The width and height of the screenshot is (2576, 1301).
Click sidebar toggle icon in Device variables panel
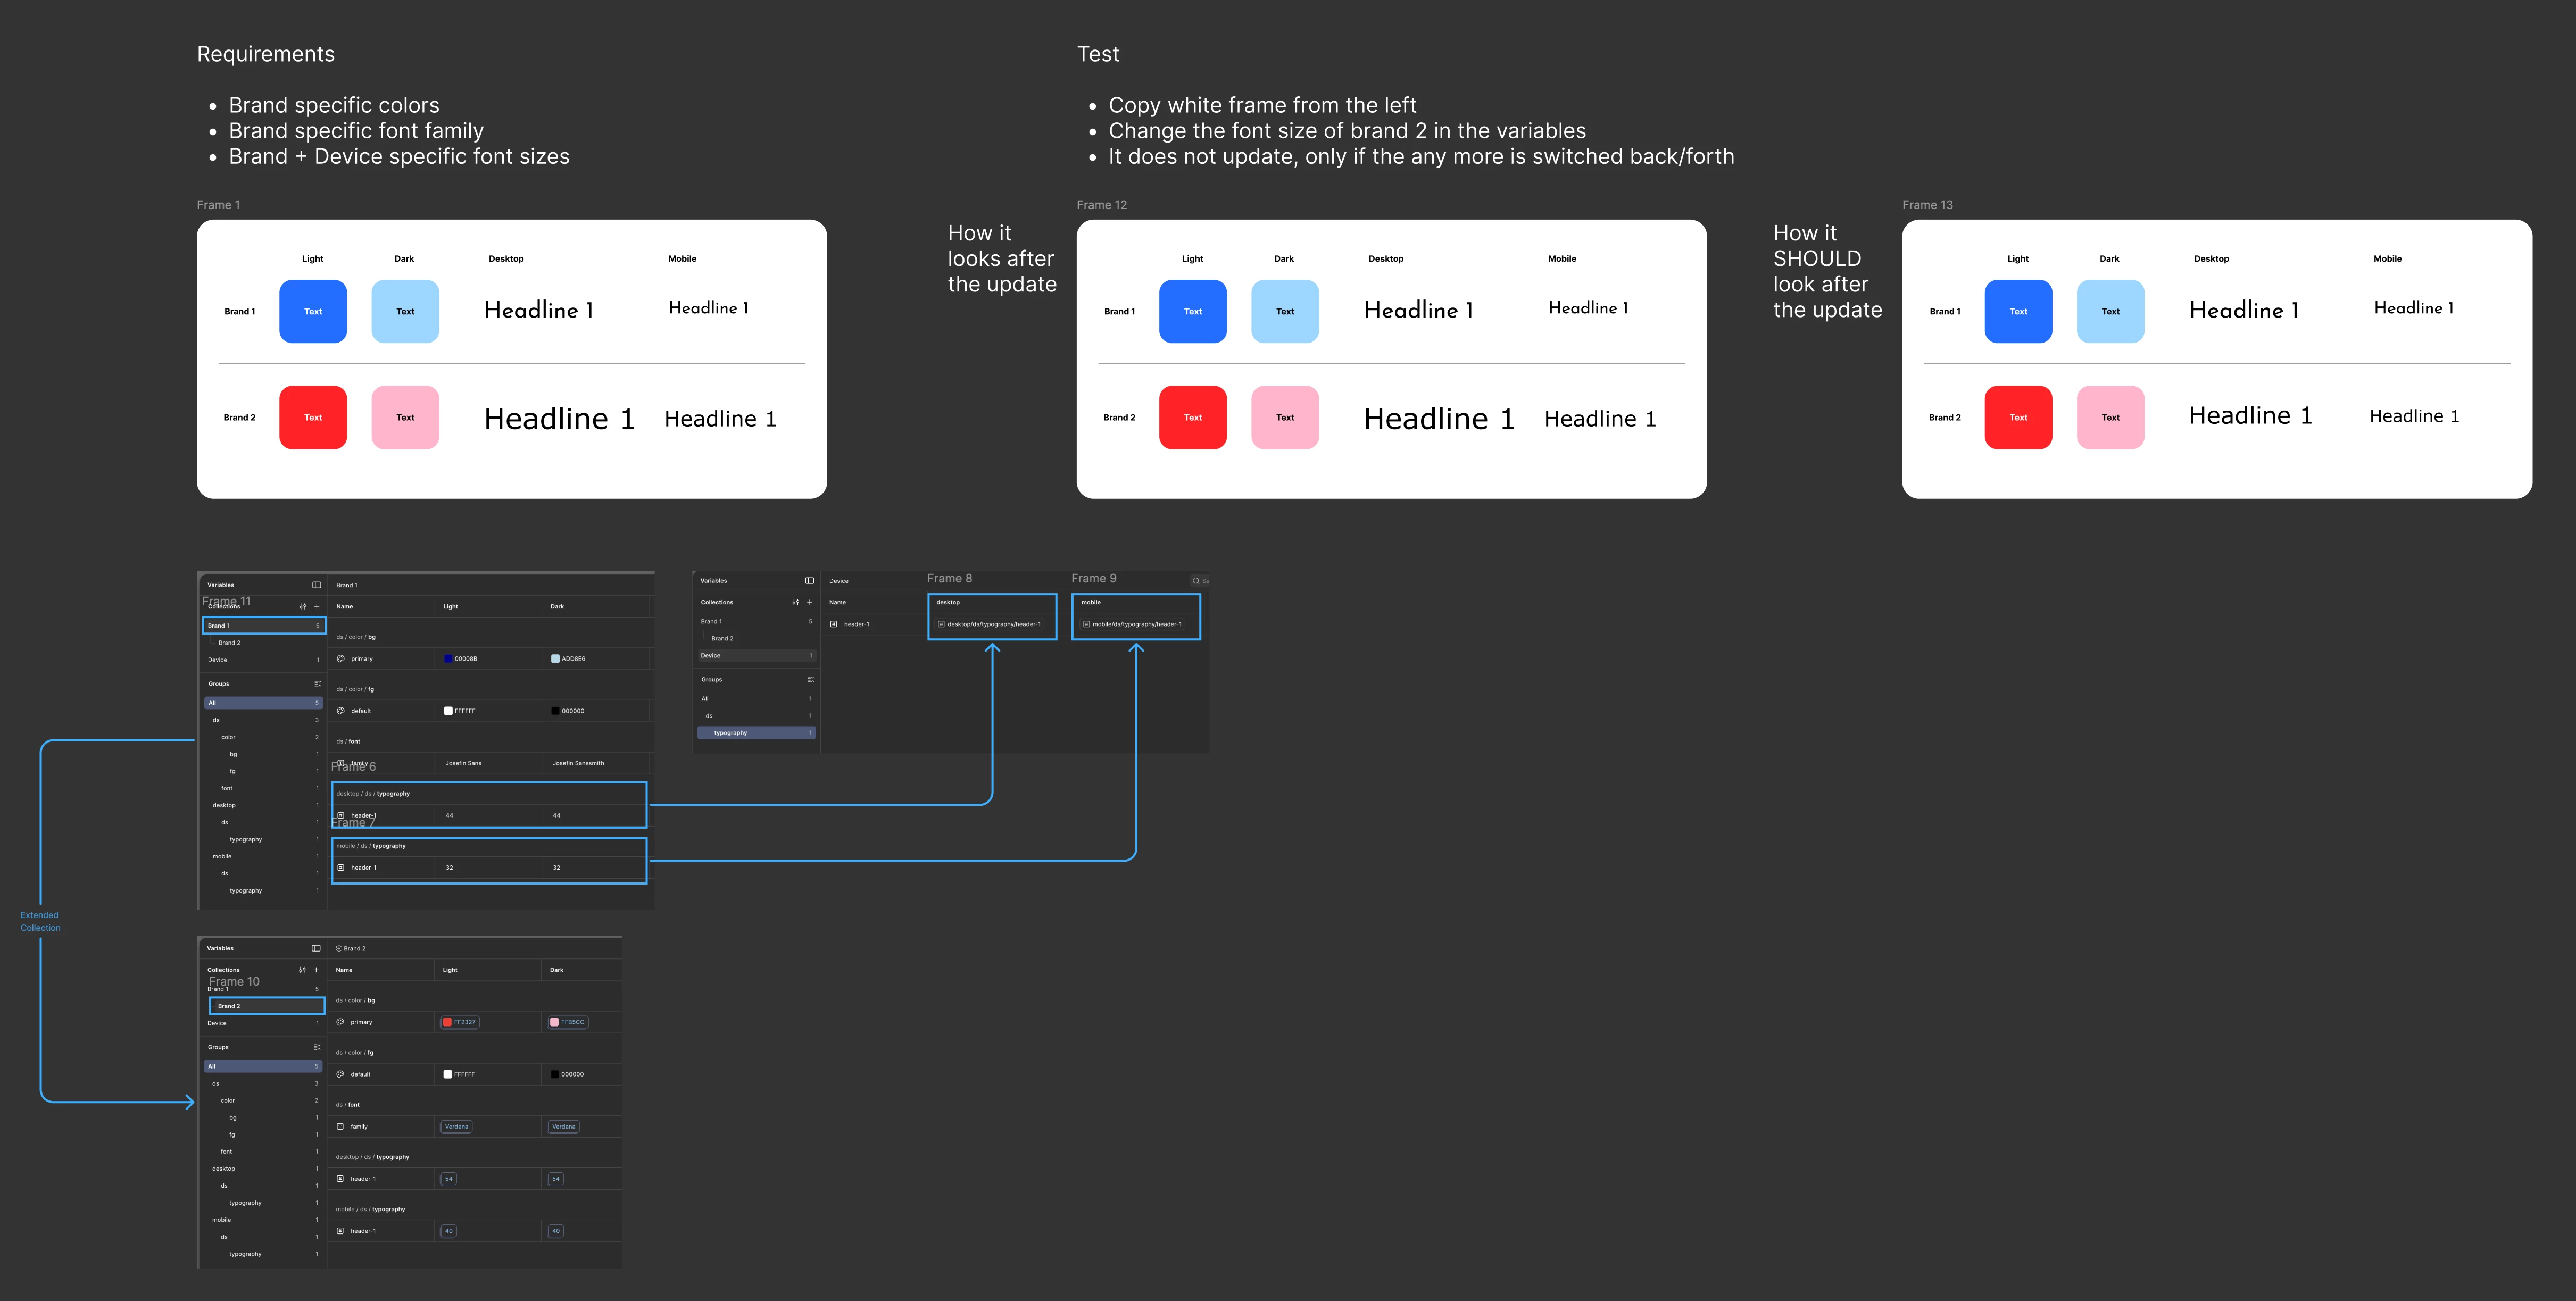pyautogui.click(x=809, y=581)
